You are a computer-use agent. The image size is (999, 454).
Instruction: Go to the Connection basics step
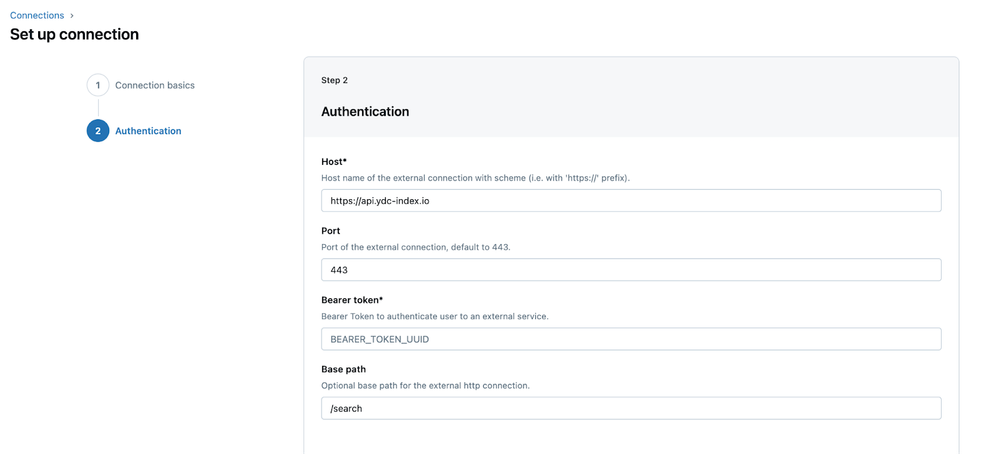[155, 85]
